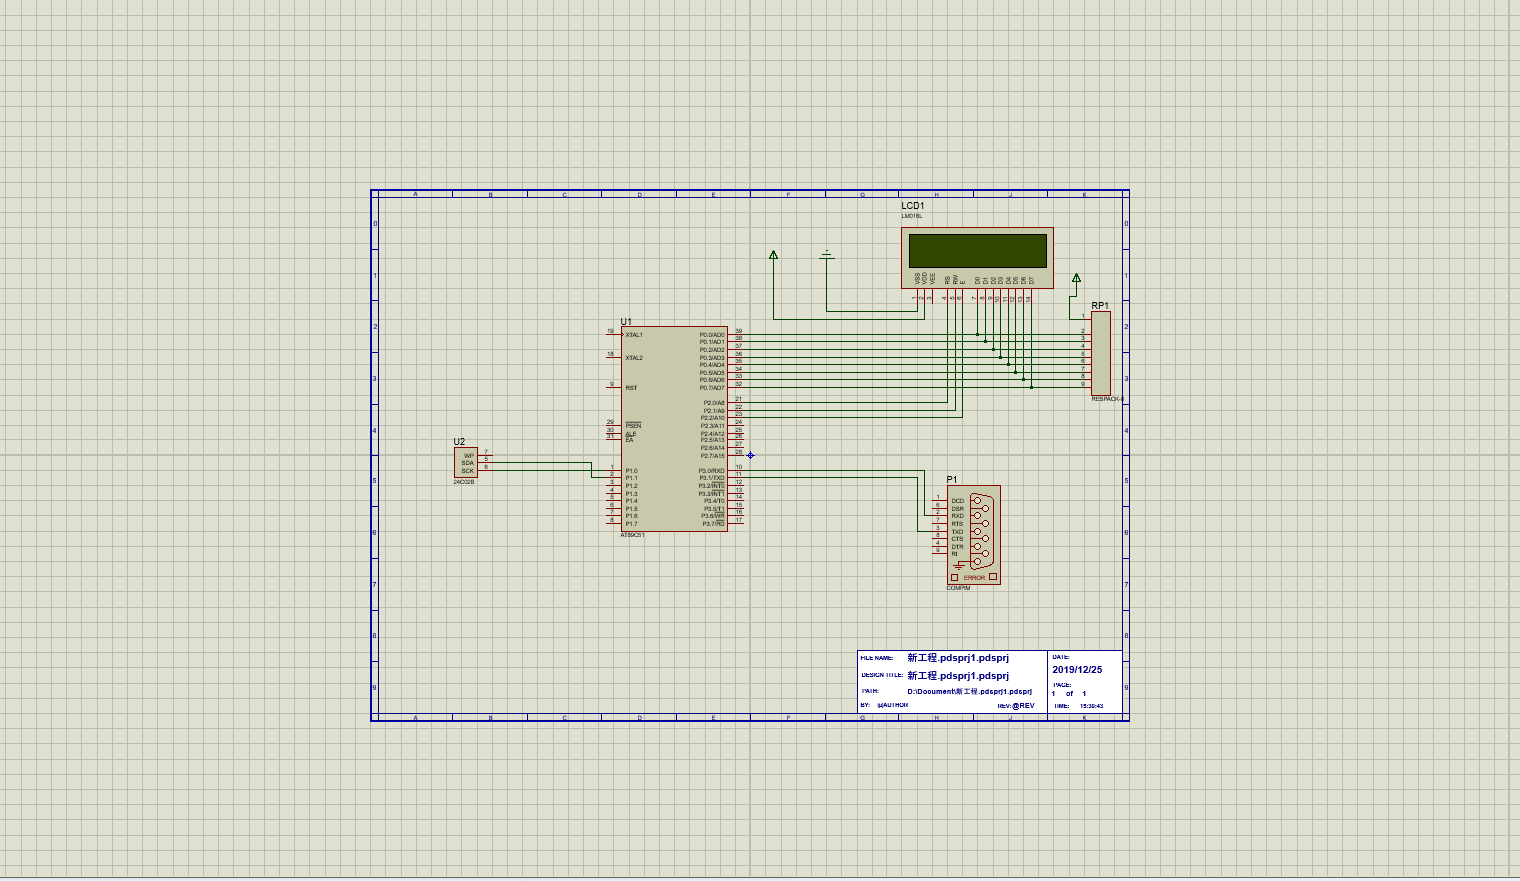Click the DTR pin on P1 connector
The height and width of the screenshot is (881, 1520).
[x=957, y=547]
